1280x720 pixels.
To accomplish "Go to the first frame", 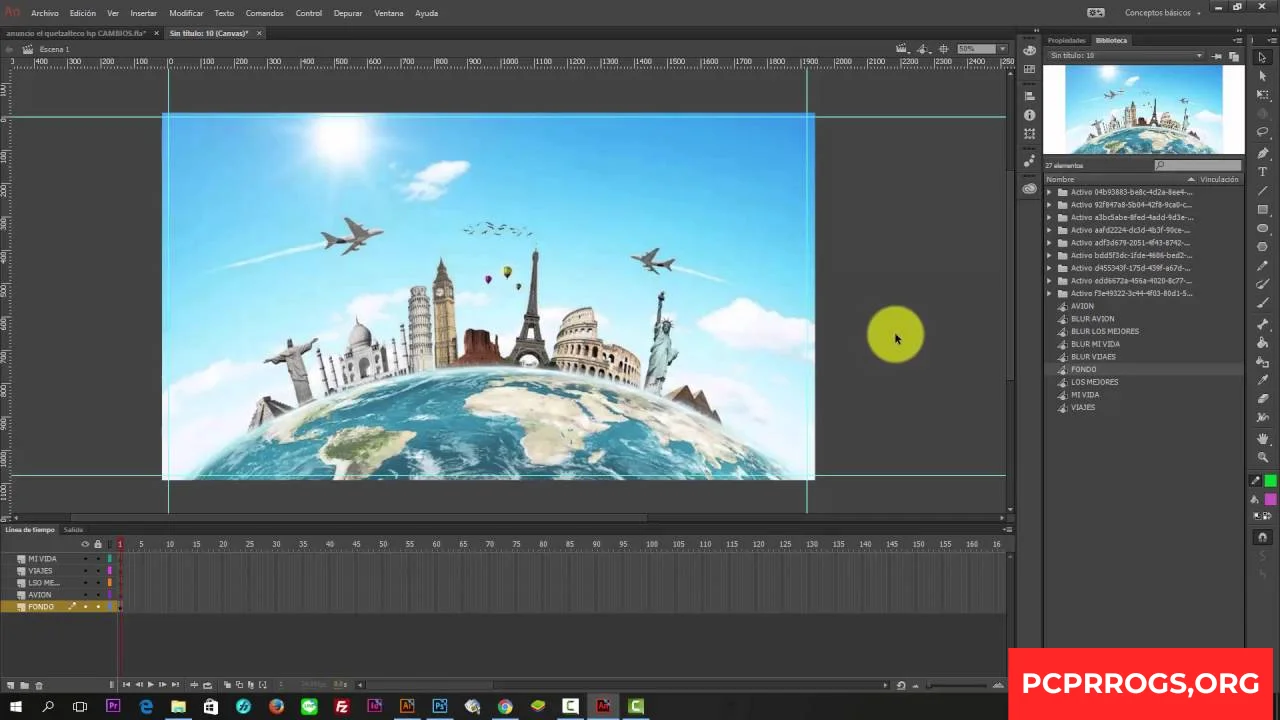I will (126, 685).
